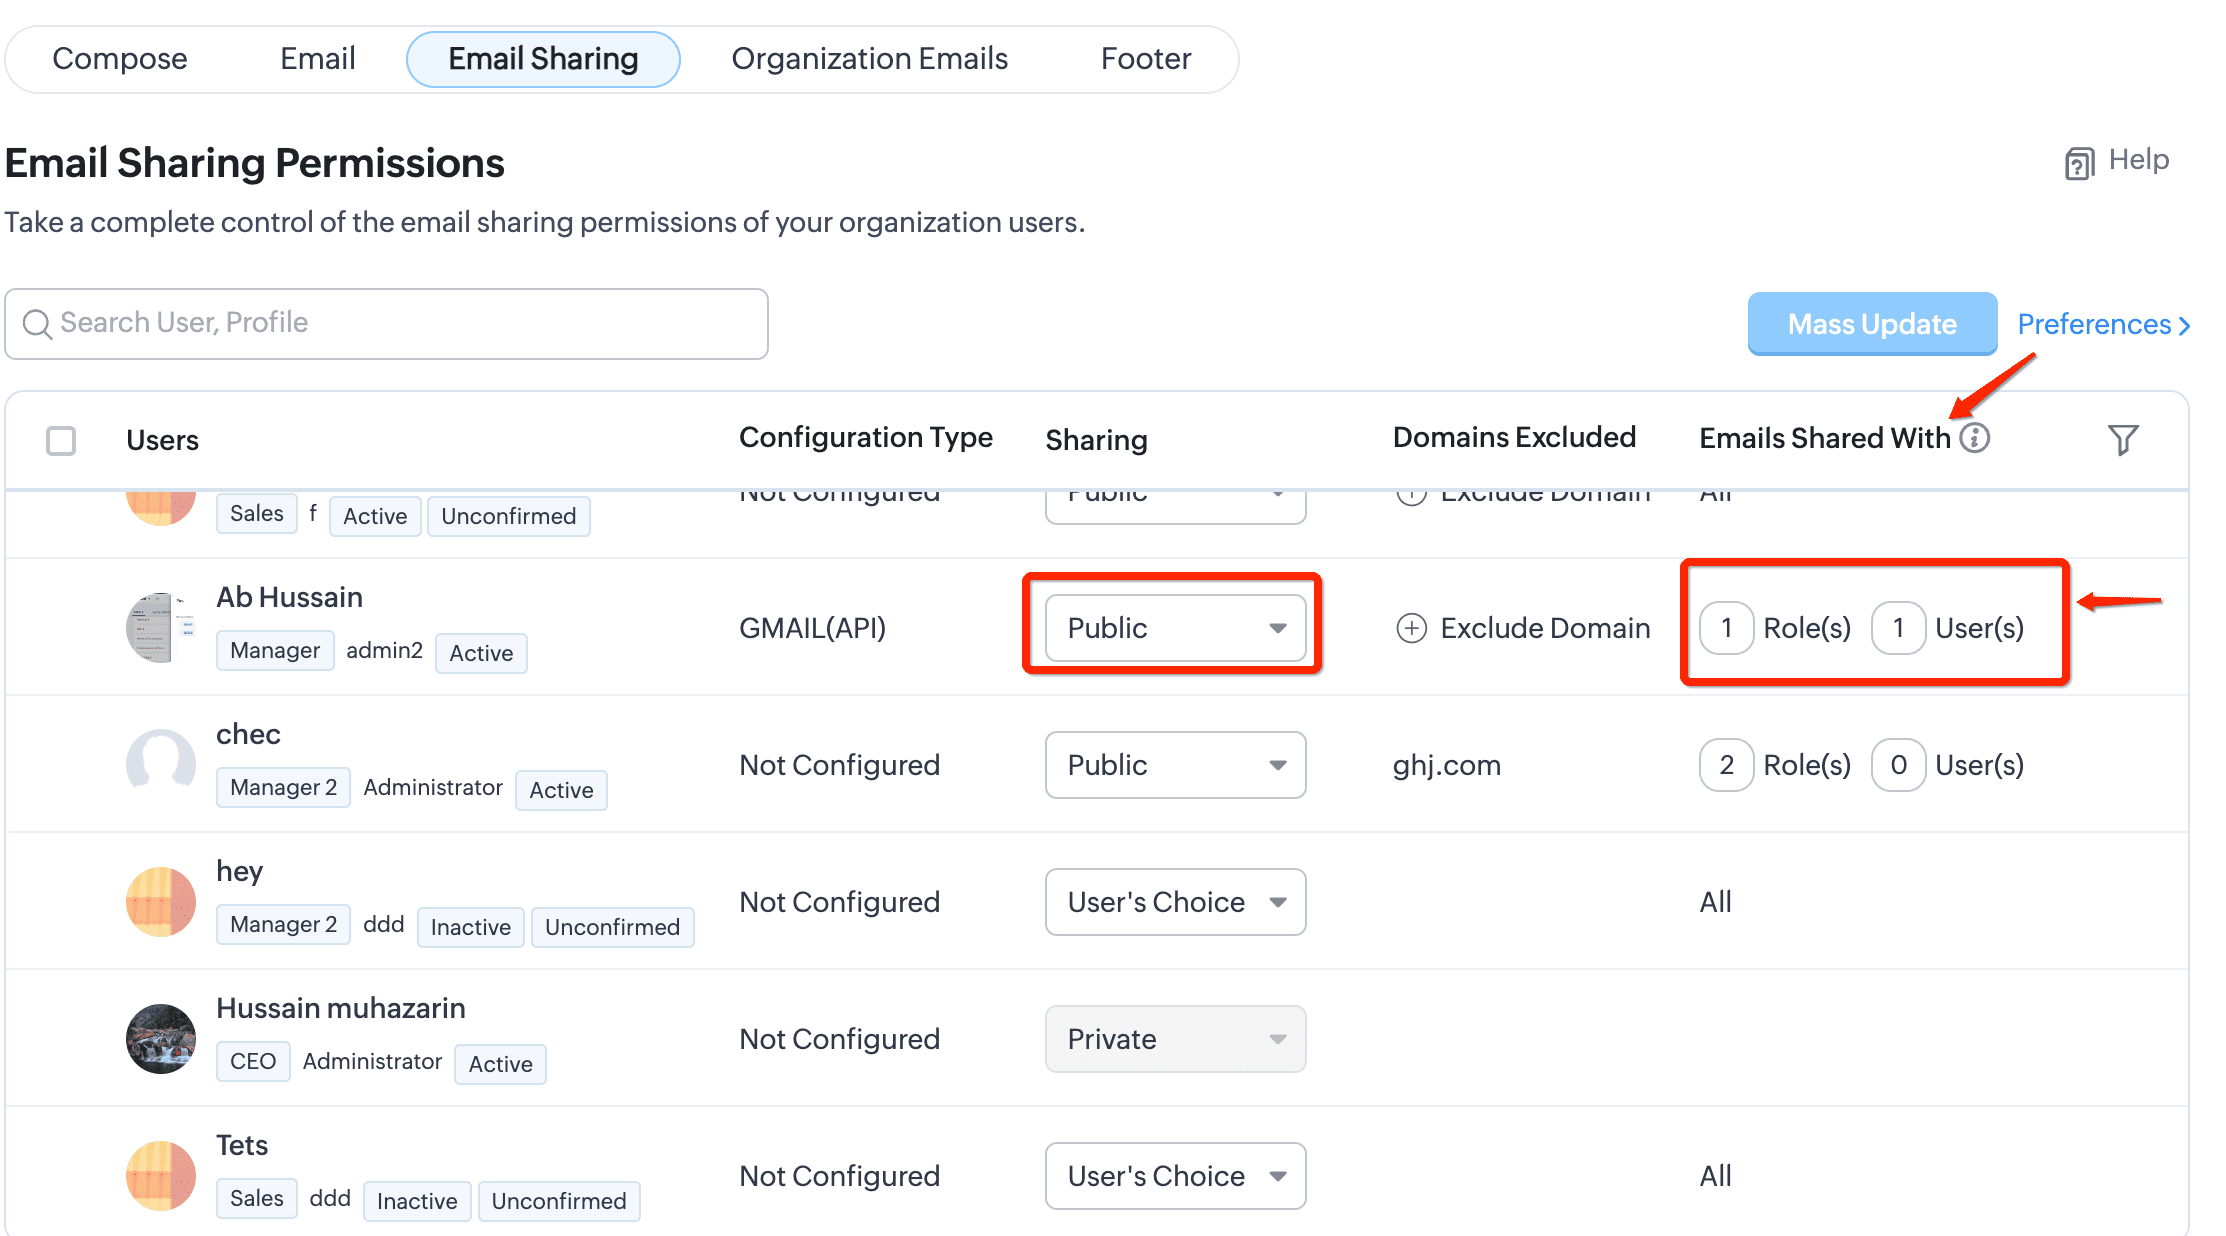Click the plus icon for Exclude Domain
Screen dimensions: 2226x1236
coord(1411,628)
